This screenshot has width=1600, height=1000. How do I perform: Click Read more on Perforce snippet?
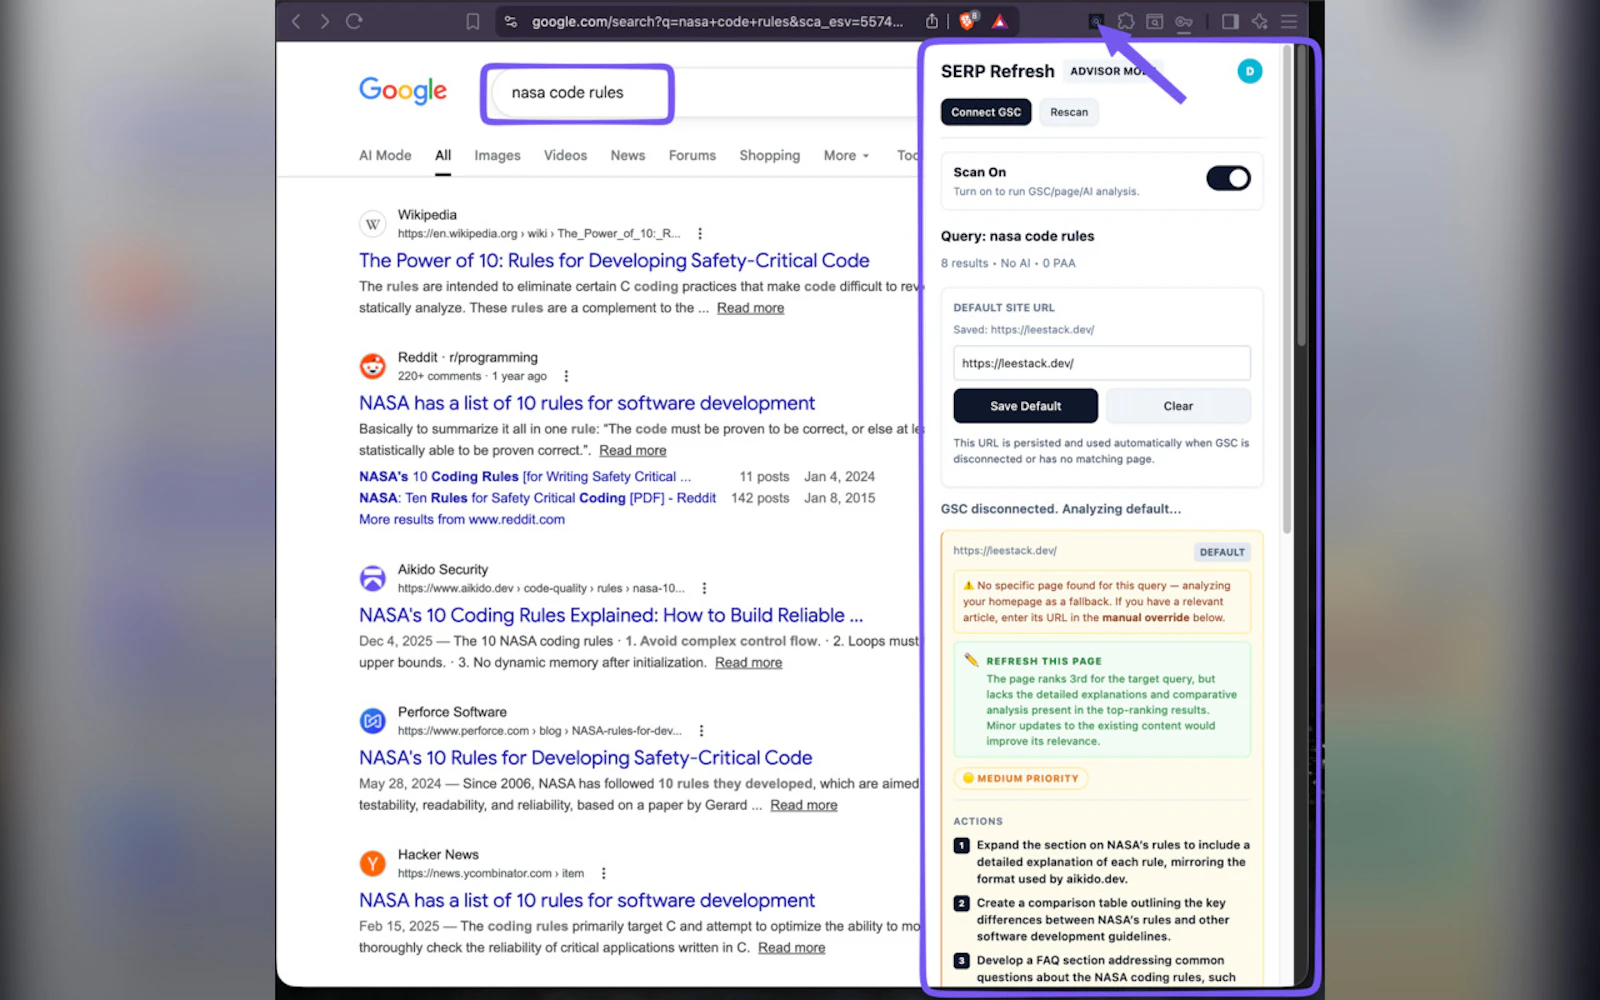point(804,805)
